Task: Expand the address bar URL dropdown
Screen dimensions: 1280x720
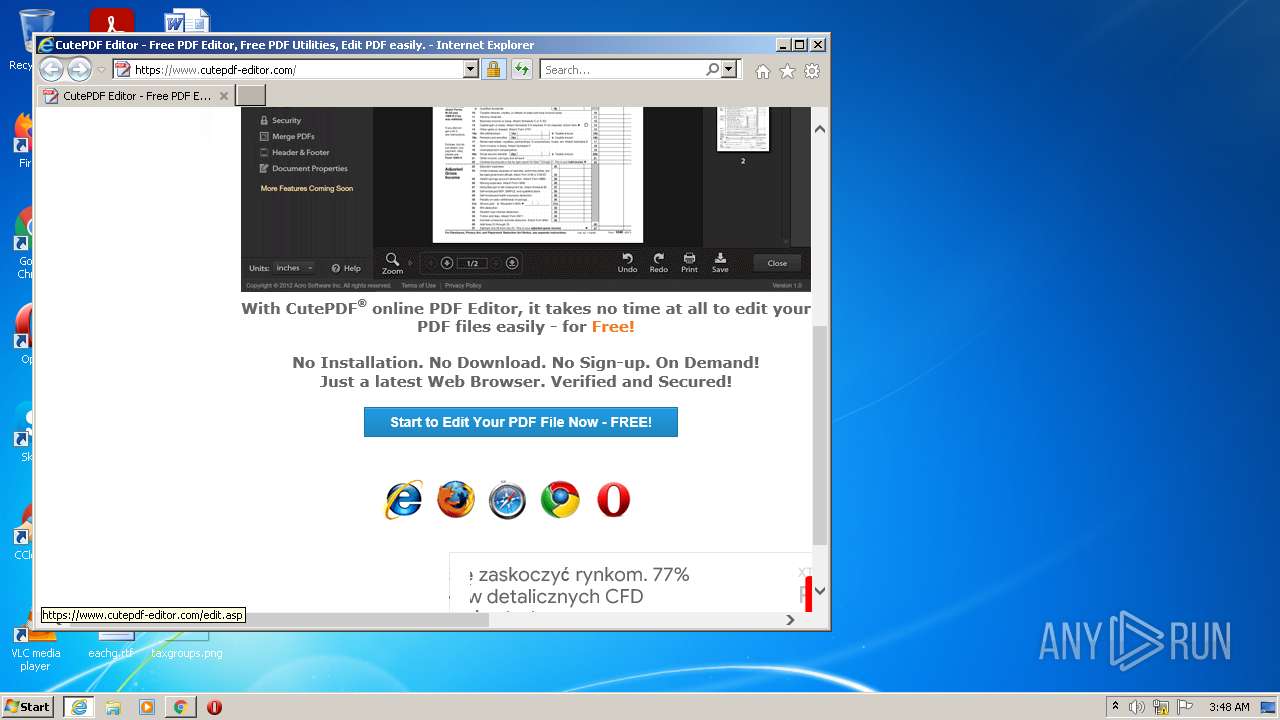Action: [x=470, y=70]
